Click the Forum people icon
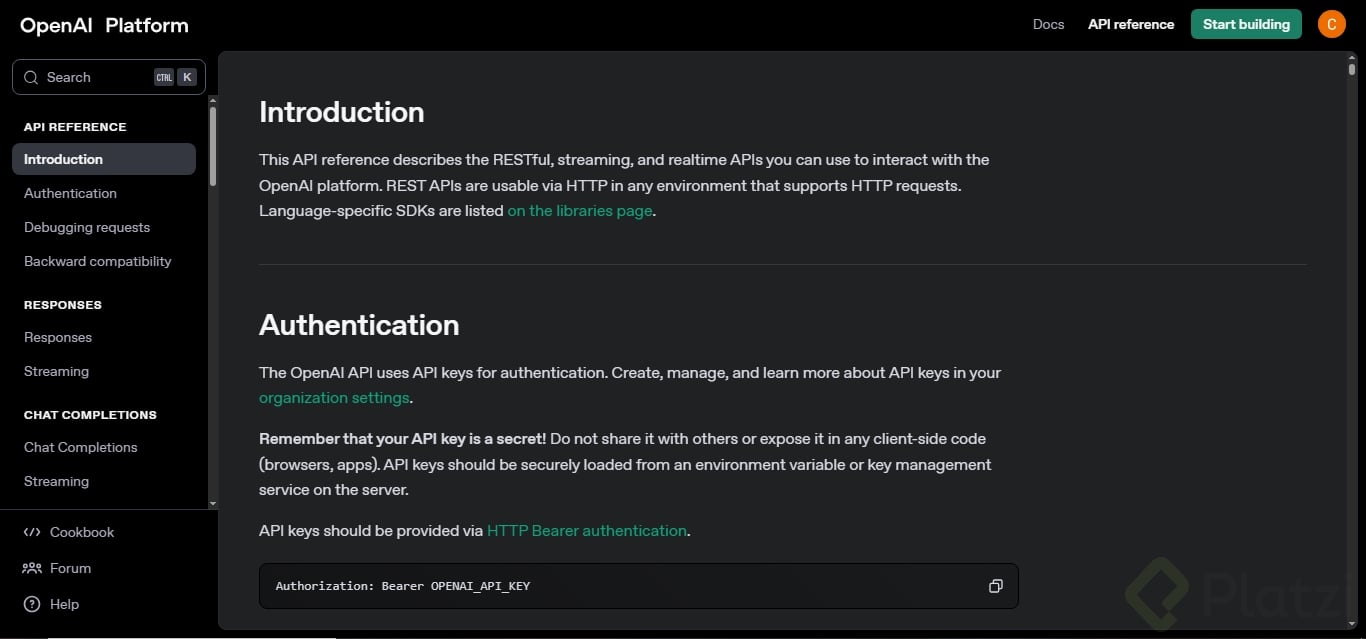The width and height of the screenshot is (1366, 639). click(x=32, y=568)
